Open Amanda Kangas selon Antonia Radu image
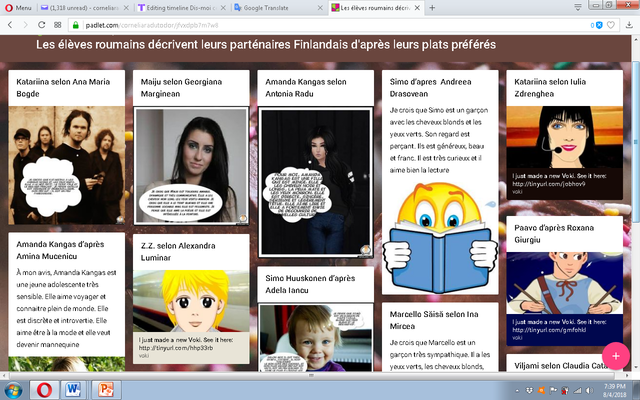 (x=316, y=182)
